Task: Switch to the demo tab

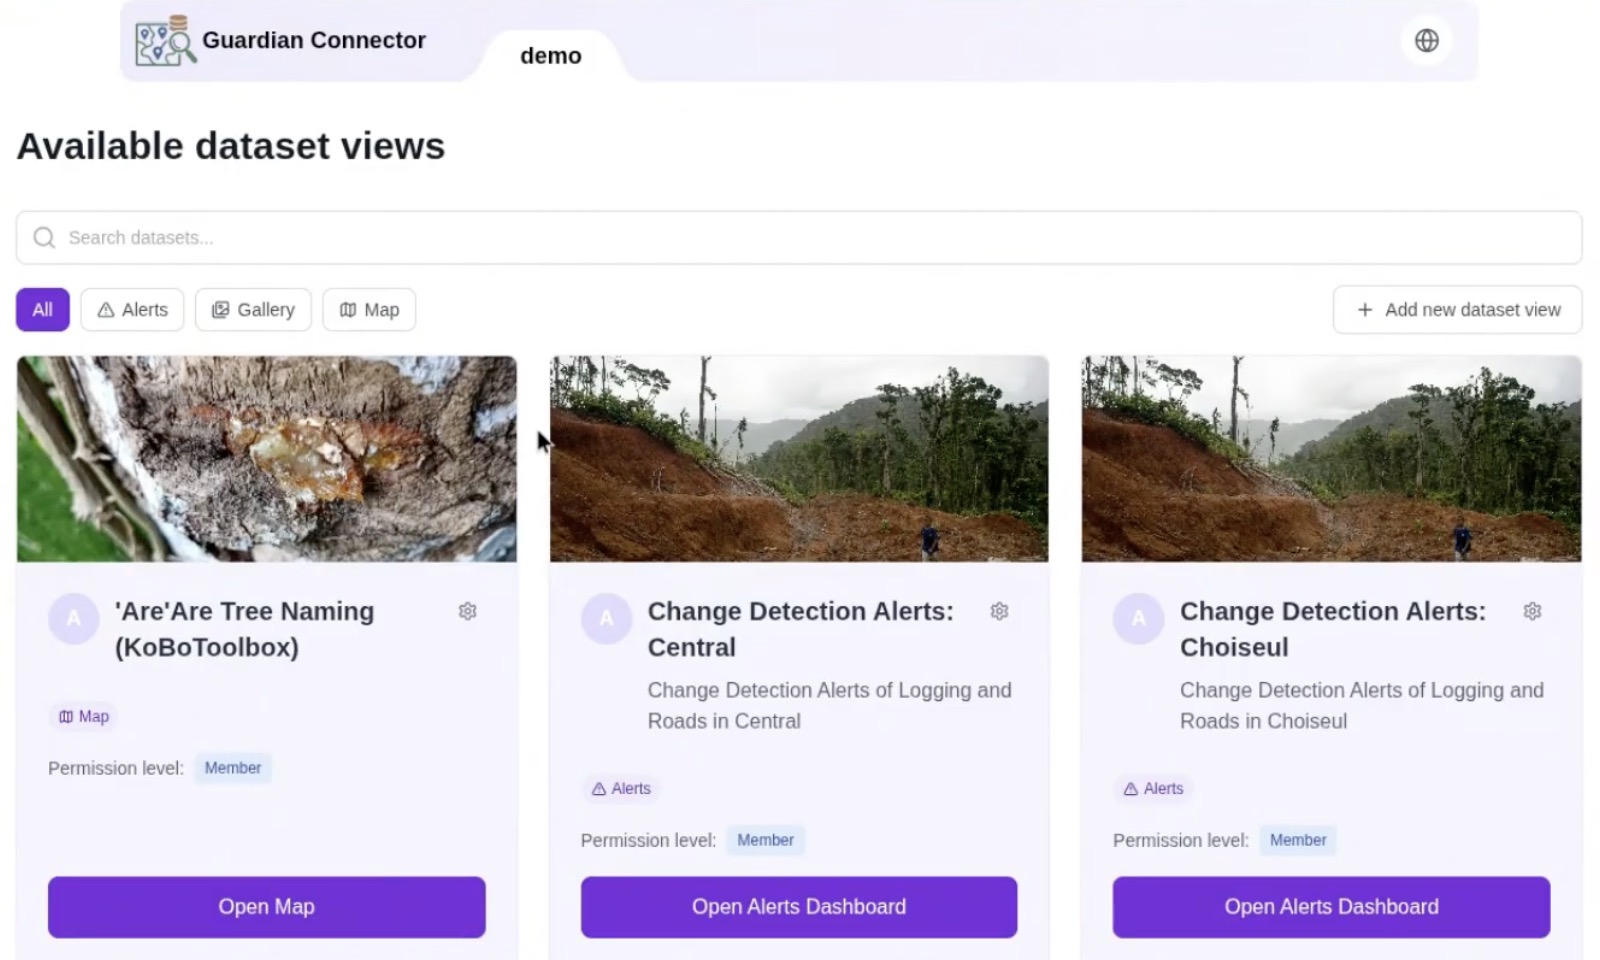Action: [551, 56]
